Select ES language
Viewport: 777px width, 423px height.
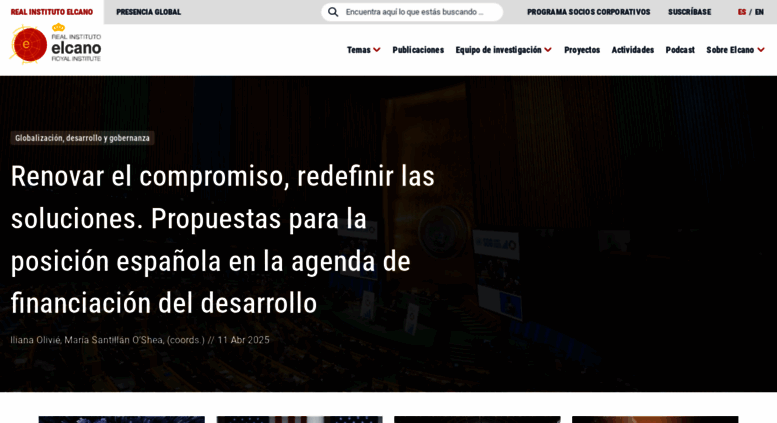point(742,12)
